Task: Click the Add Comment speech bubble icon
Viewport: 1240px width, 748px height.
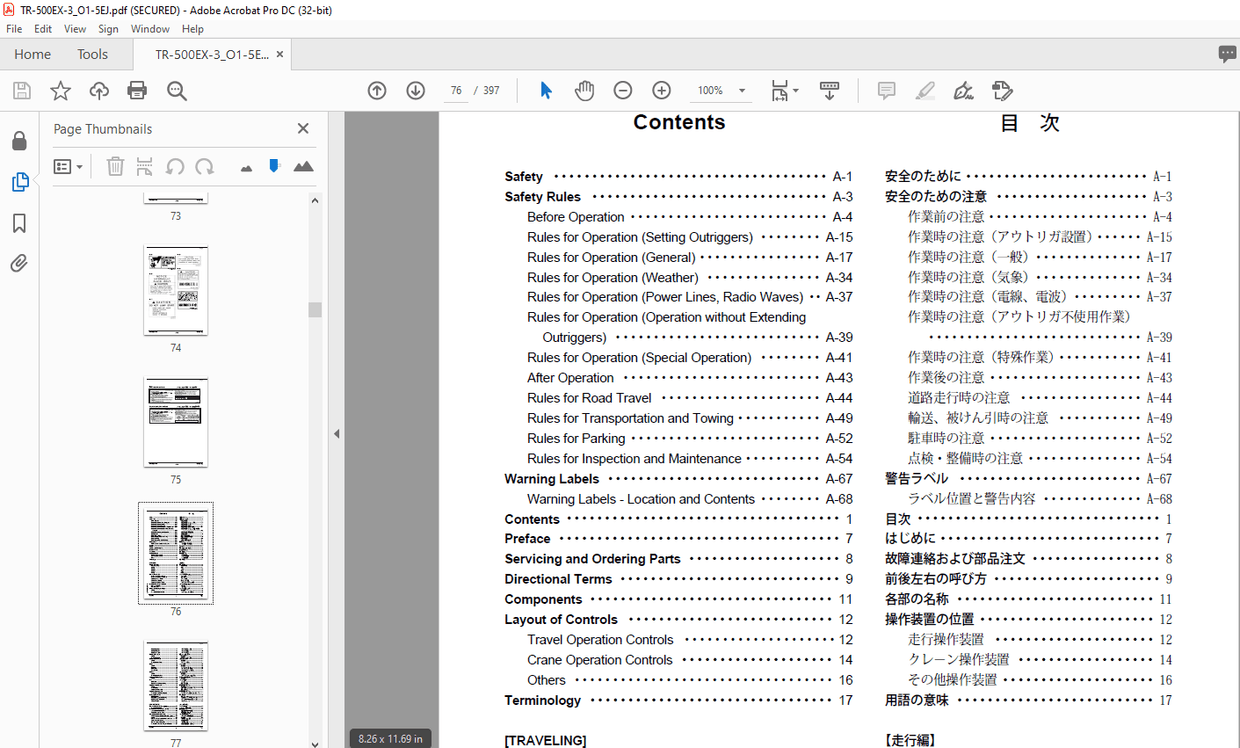Action: coord(886,90)
